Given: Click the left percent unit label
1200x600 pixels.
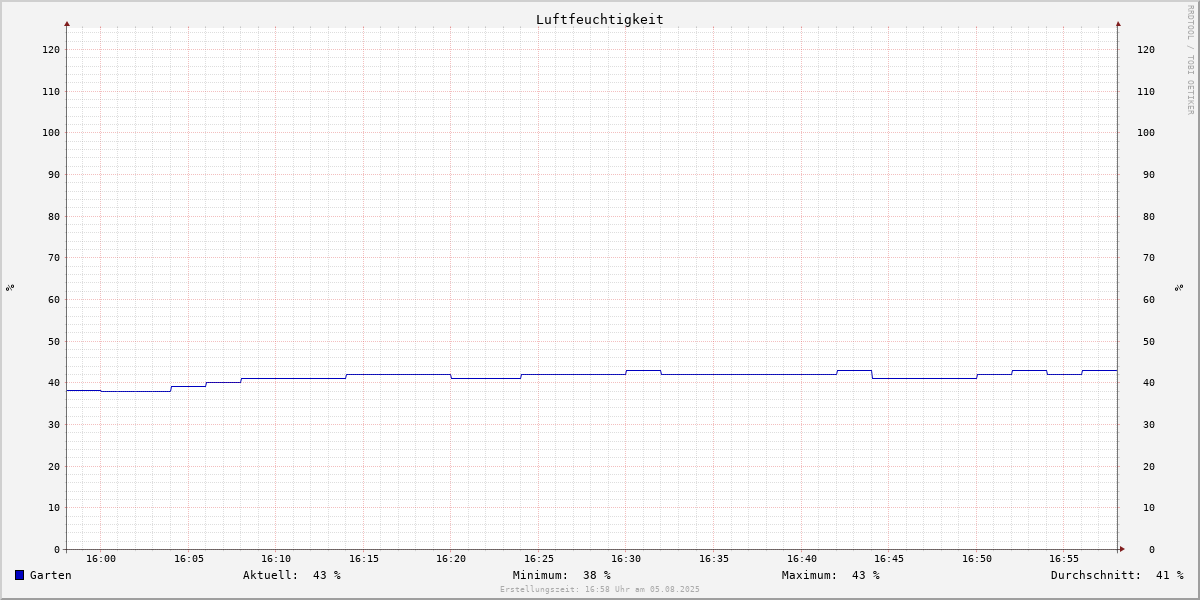Looking at the screenshot, I should tap(10, 287).
